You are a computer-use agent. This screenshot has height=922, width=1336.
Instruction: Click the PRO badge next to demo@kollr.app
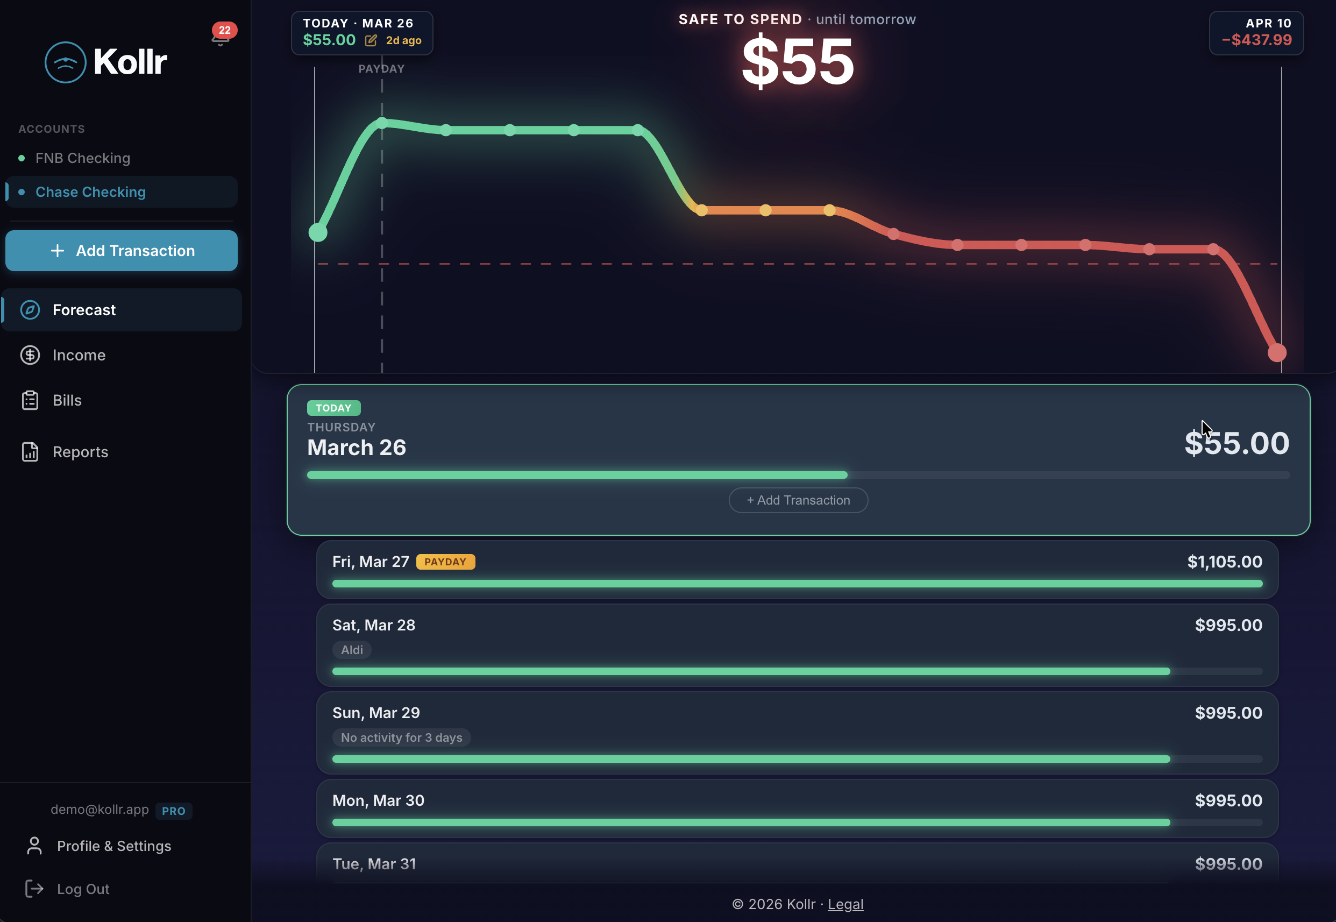(174, 811)
